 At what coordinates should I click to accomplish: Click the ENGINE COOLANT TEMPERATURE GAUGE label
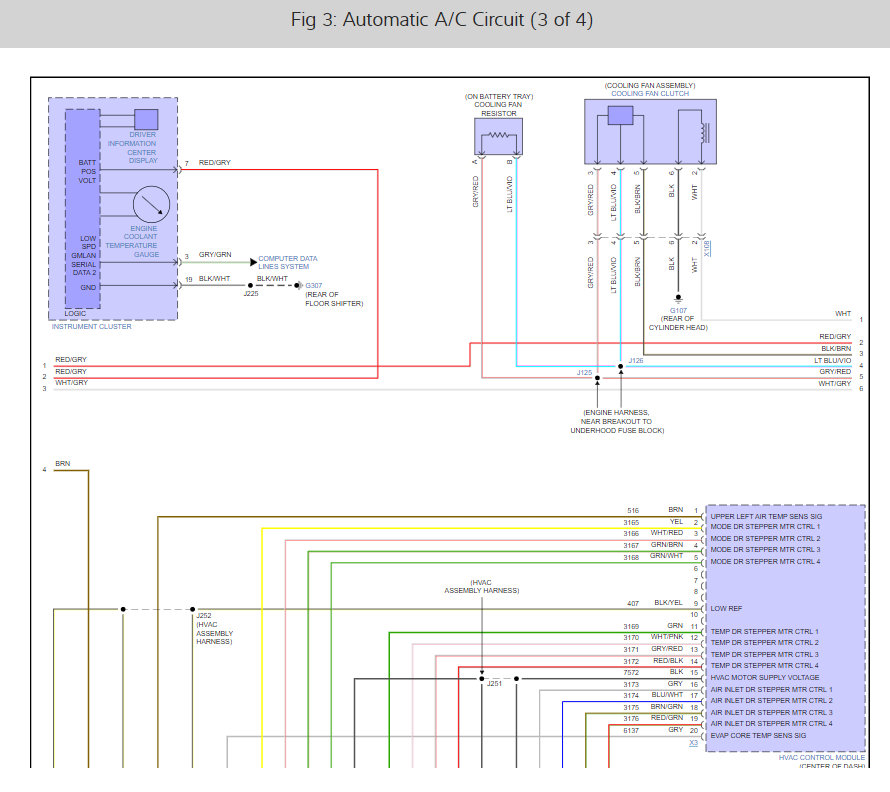point(132,241)
